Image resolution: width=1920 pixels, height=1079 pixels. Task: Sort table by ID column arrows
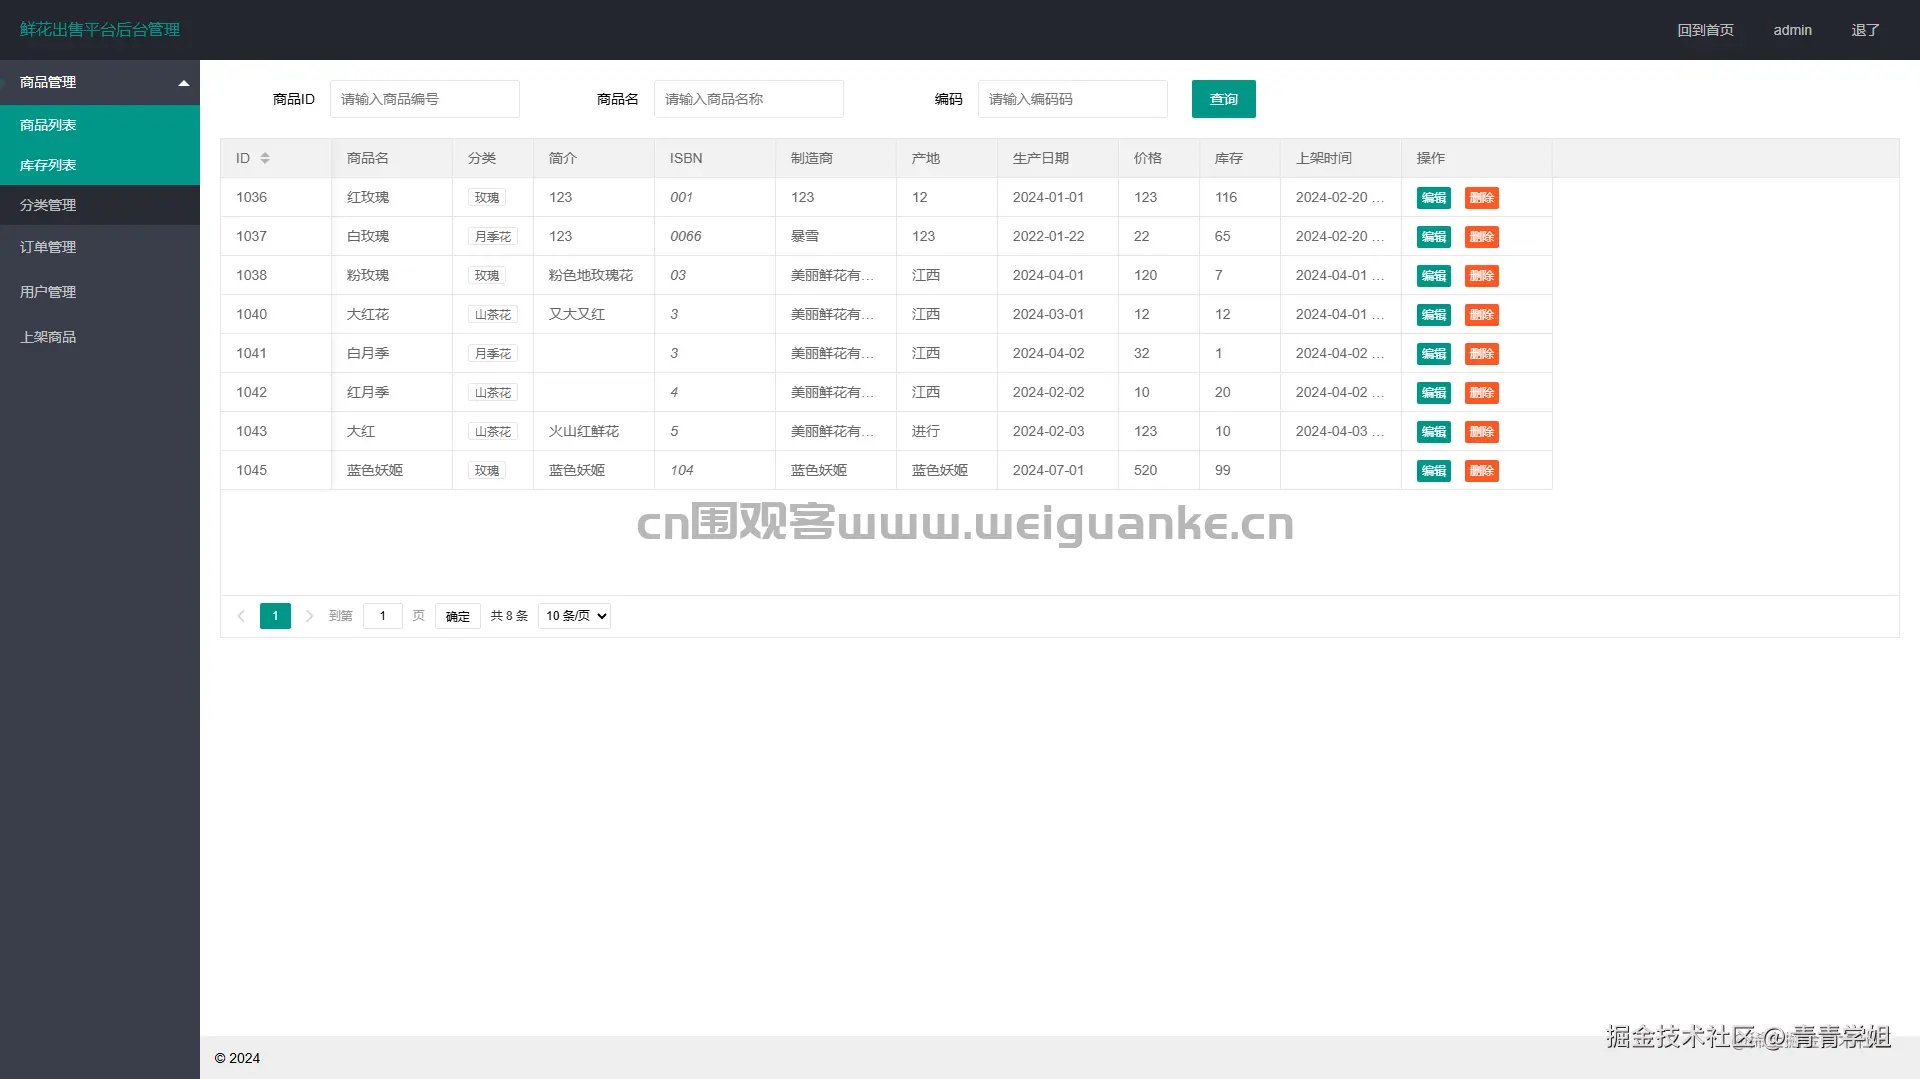pos(265,158)
